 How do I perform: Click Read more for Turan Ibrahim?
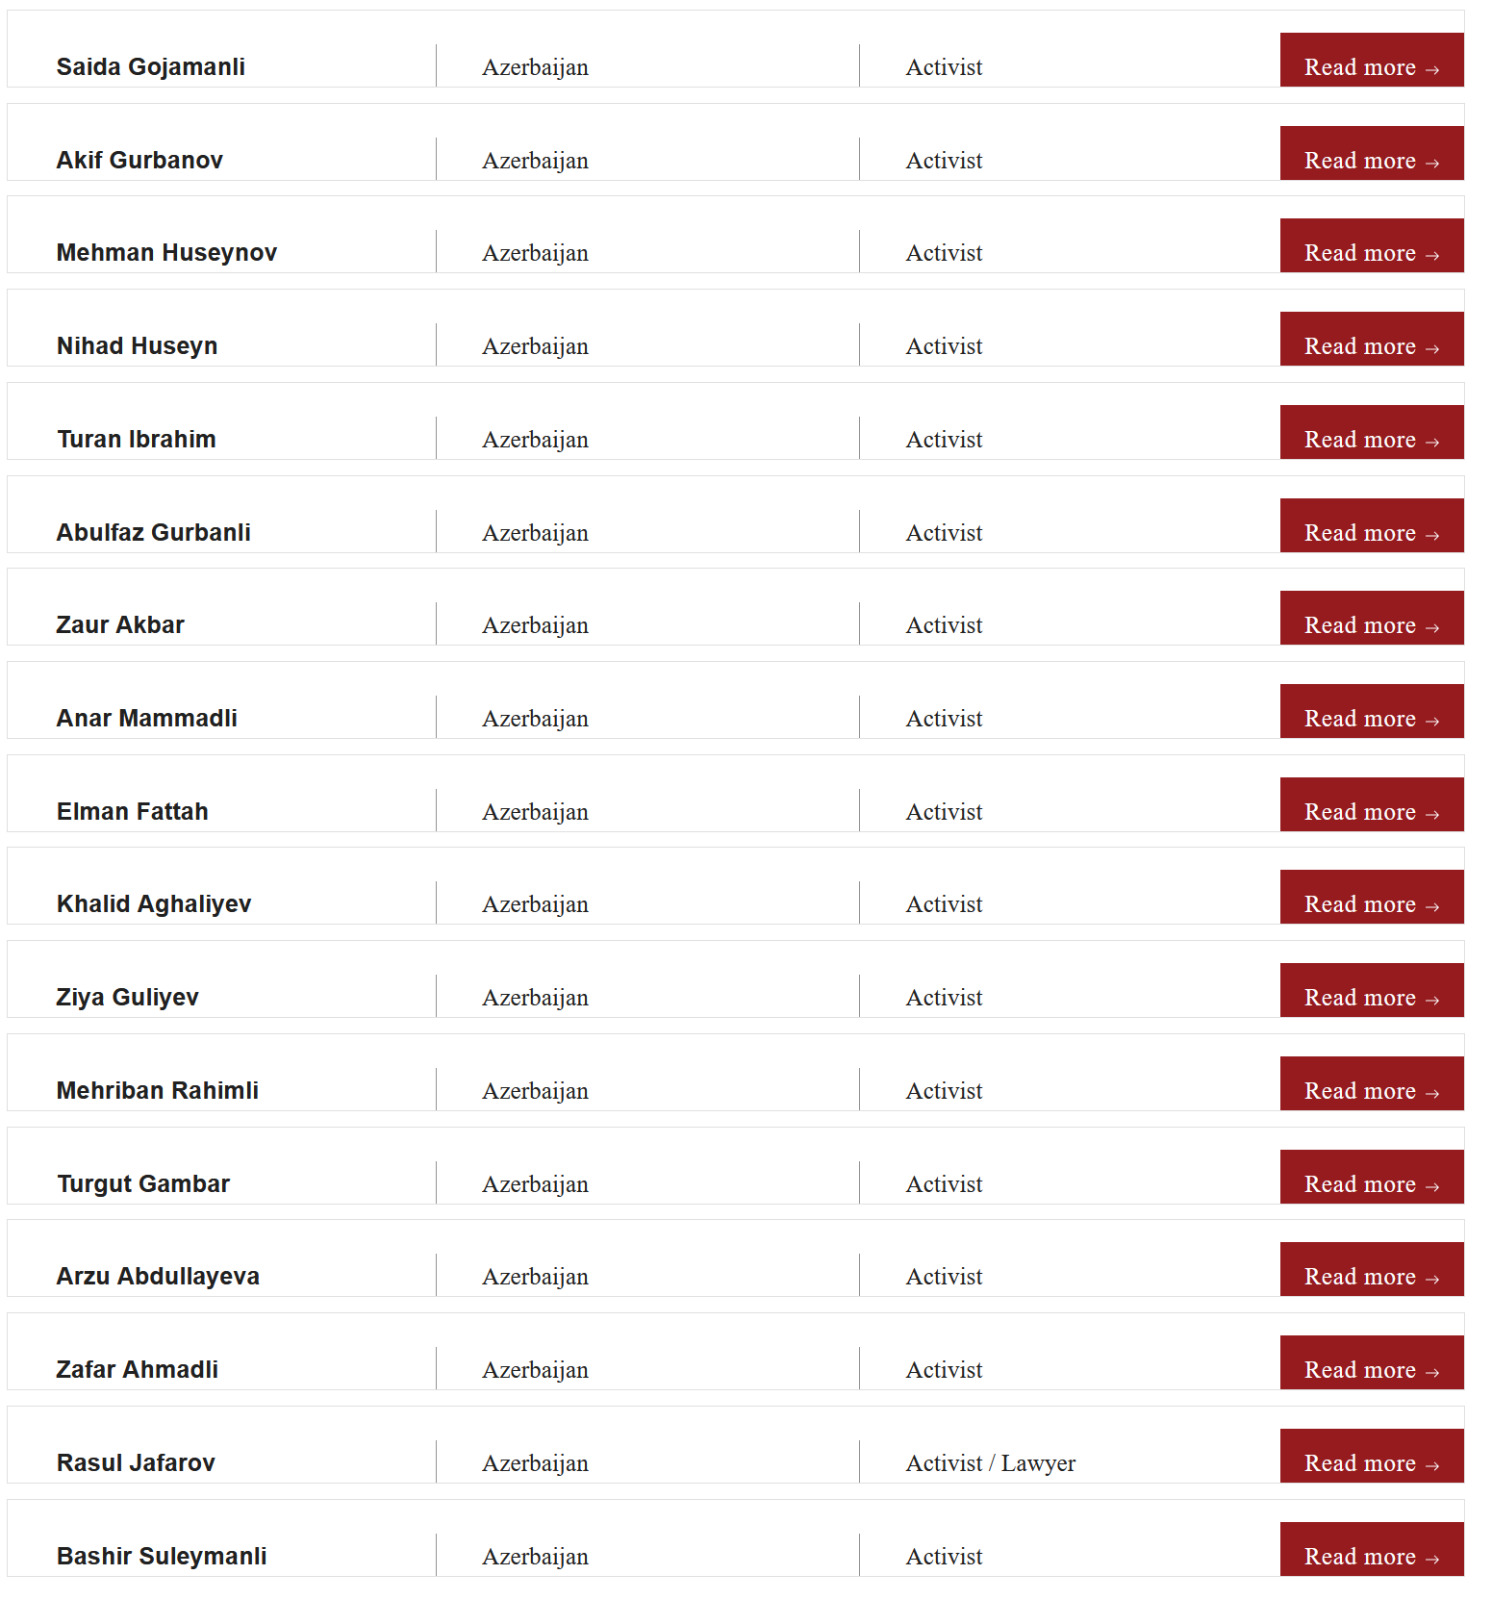pyautogui.click(x=1370, y=434)
